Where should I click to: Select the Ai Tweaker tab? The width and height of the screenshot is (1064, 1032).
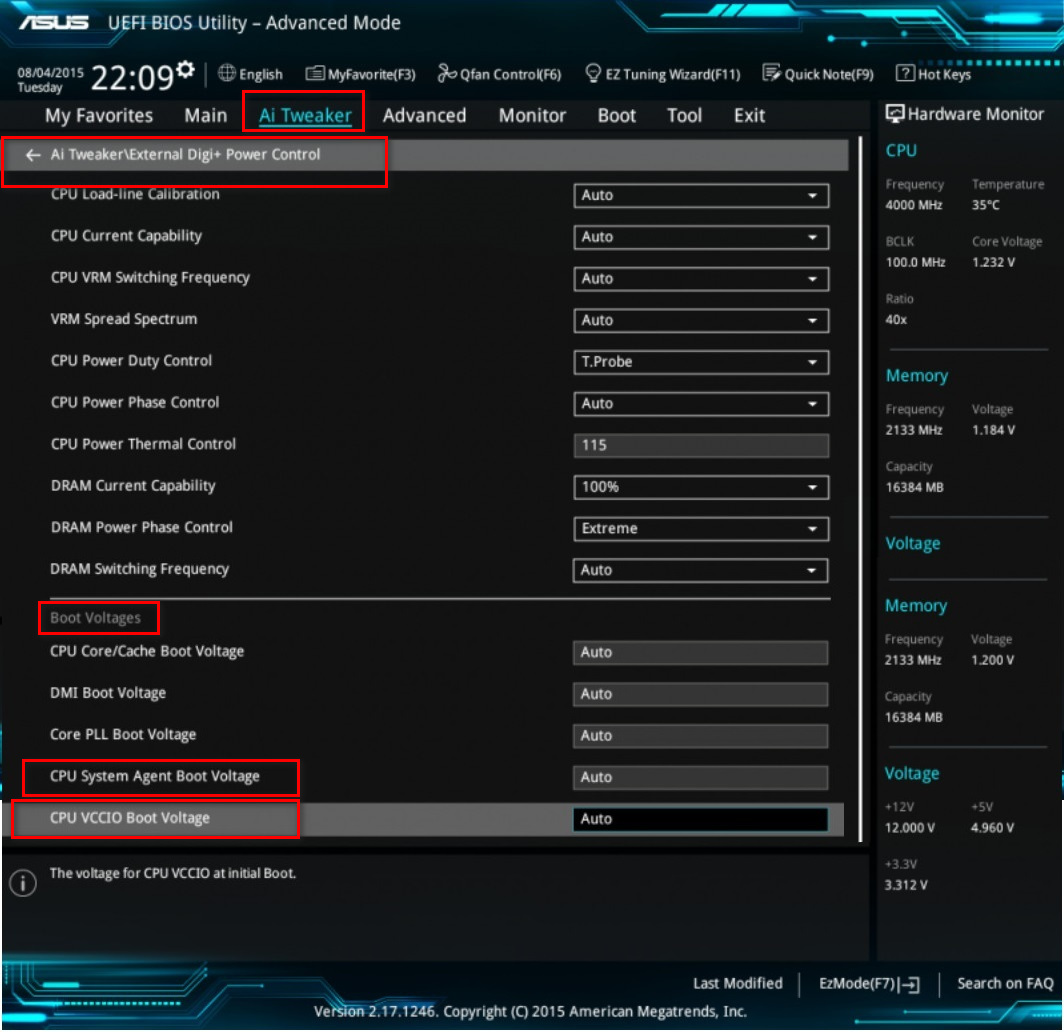click(305, 115)
